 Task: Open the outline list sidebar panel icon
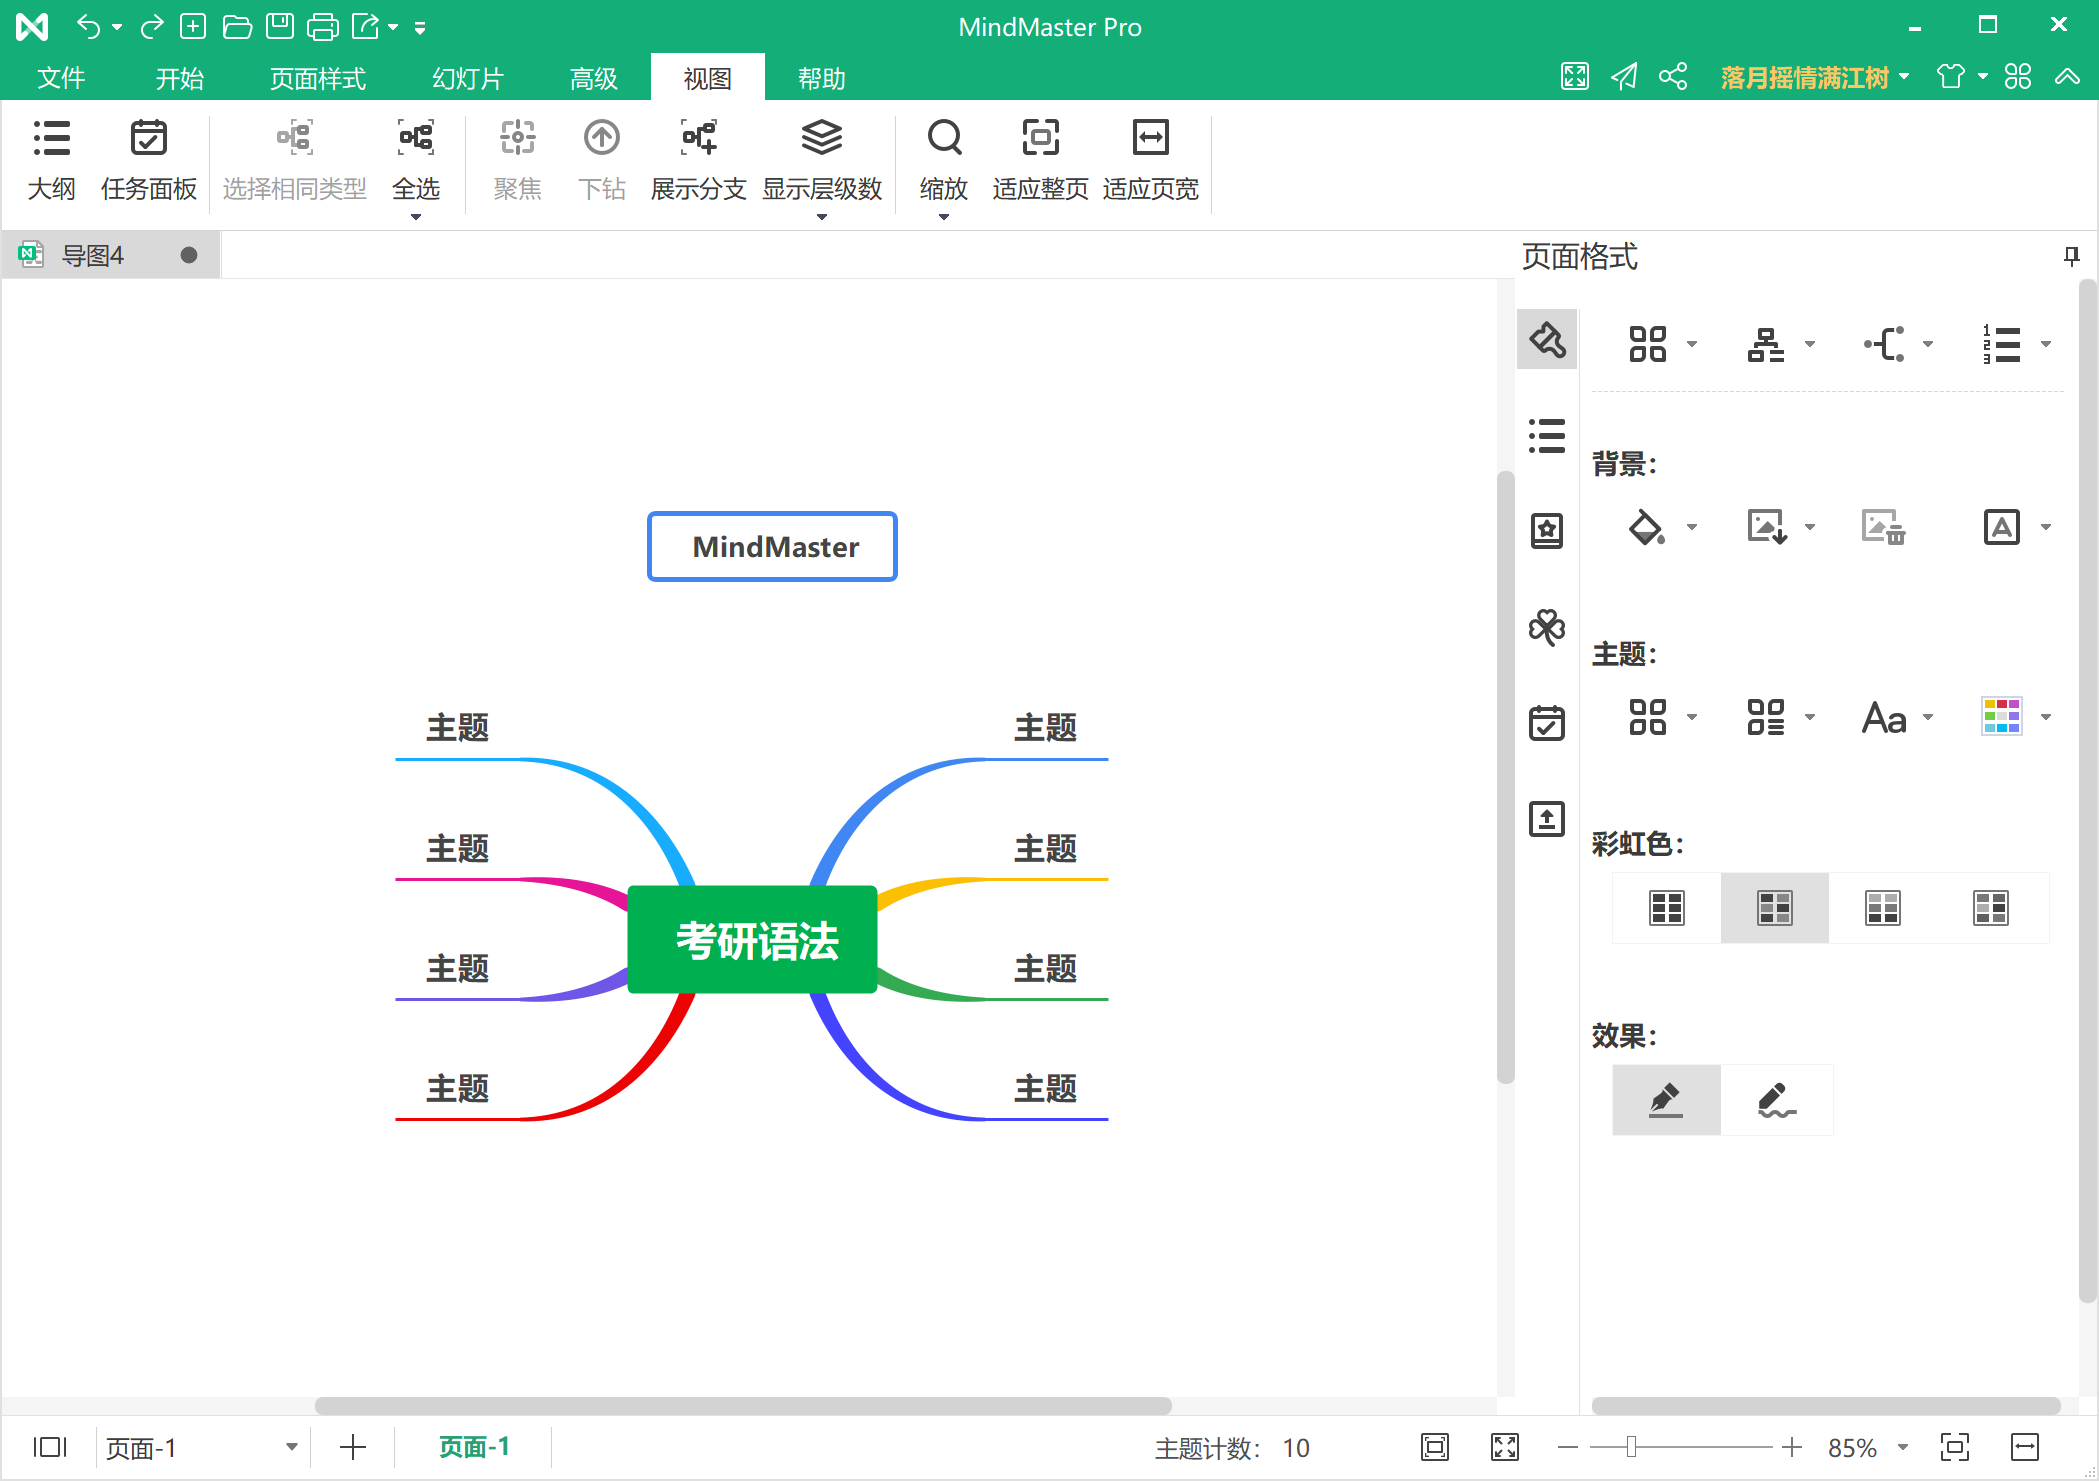point(1547,436)
